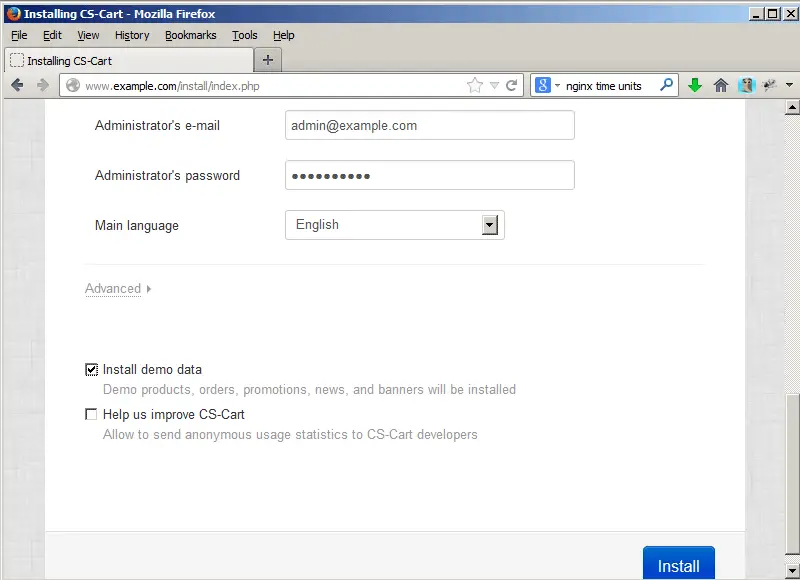
Task: Expand the Advanced settings section
Action: tap(118, 289)
